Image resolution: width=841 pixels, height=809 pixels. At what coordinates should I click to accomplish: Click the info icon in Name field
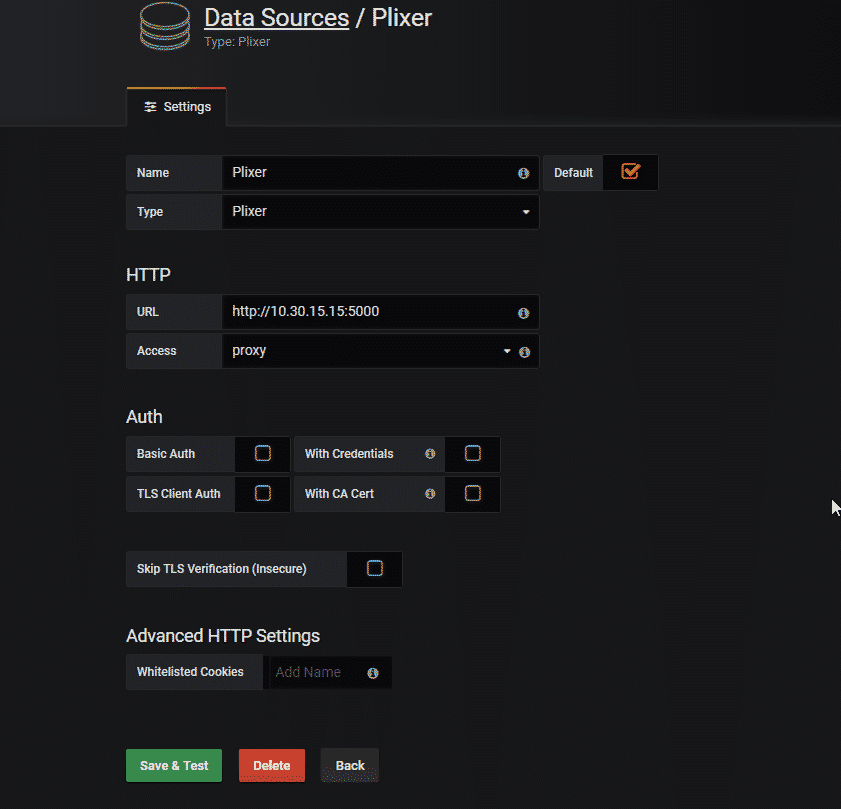pos(523,173)
